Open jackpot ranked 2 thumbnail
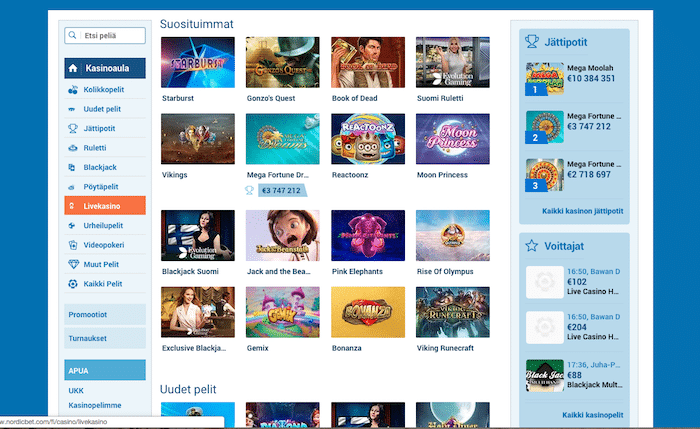The width and height of the screenshot is (700, 429). click(x=545, y=127)
